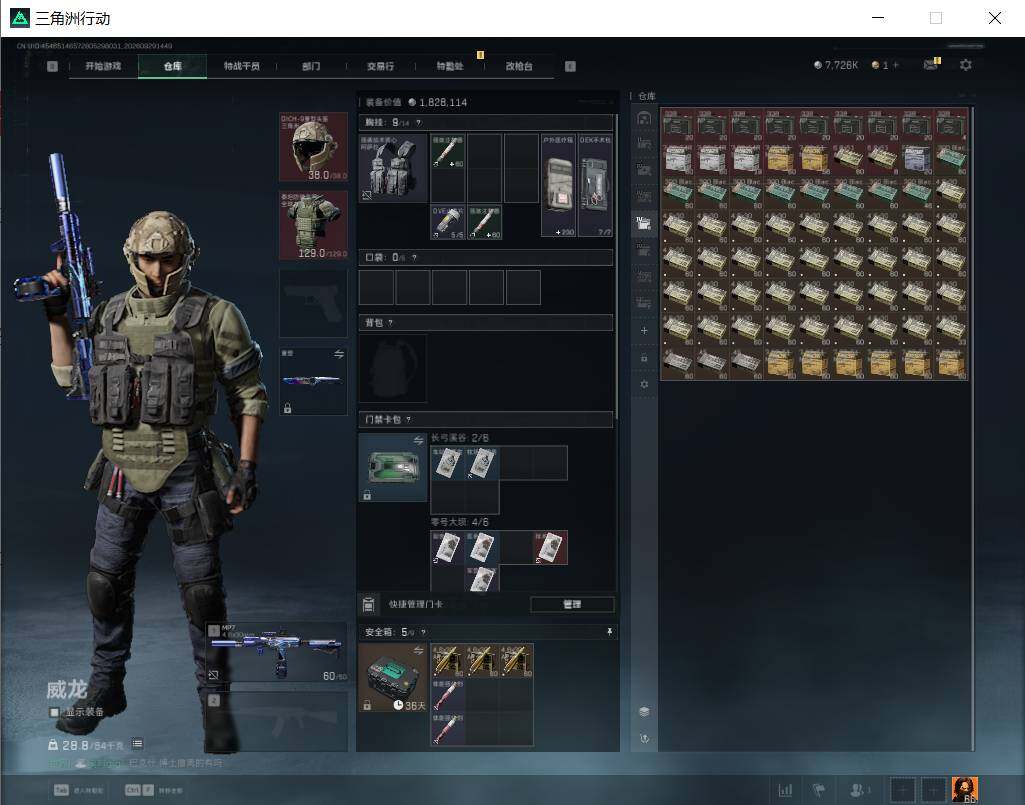1025x805 pixels.
Task: Toggle the 显示装备 checkbox
Action: [x=55, y=712]
